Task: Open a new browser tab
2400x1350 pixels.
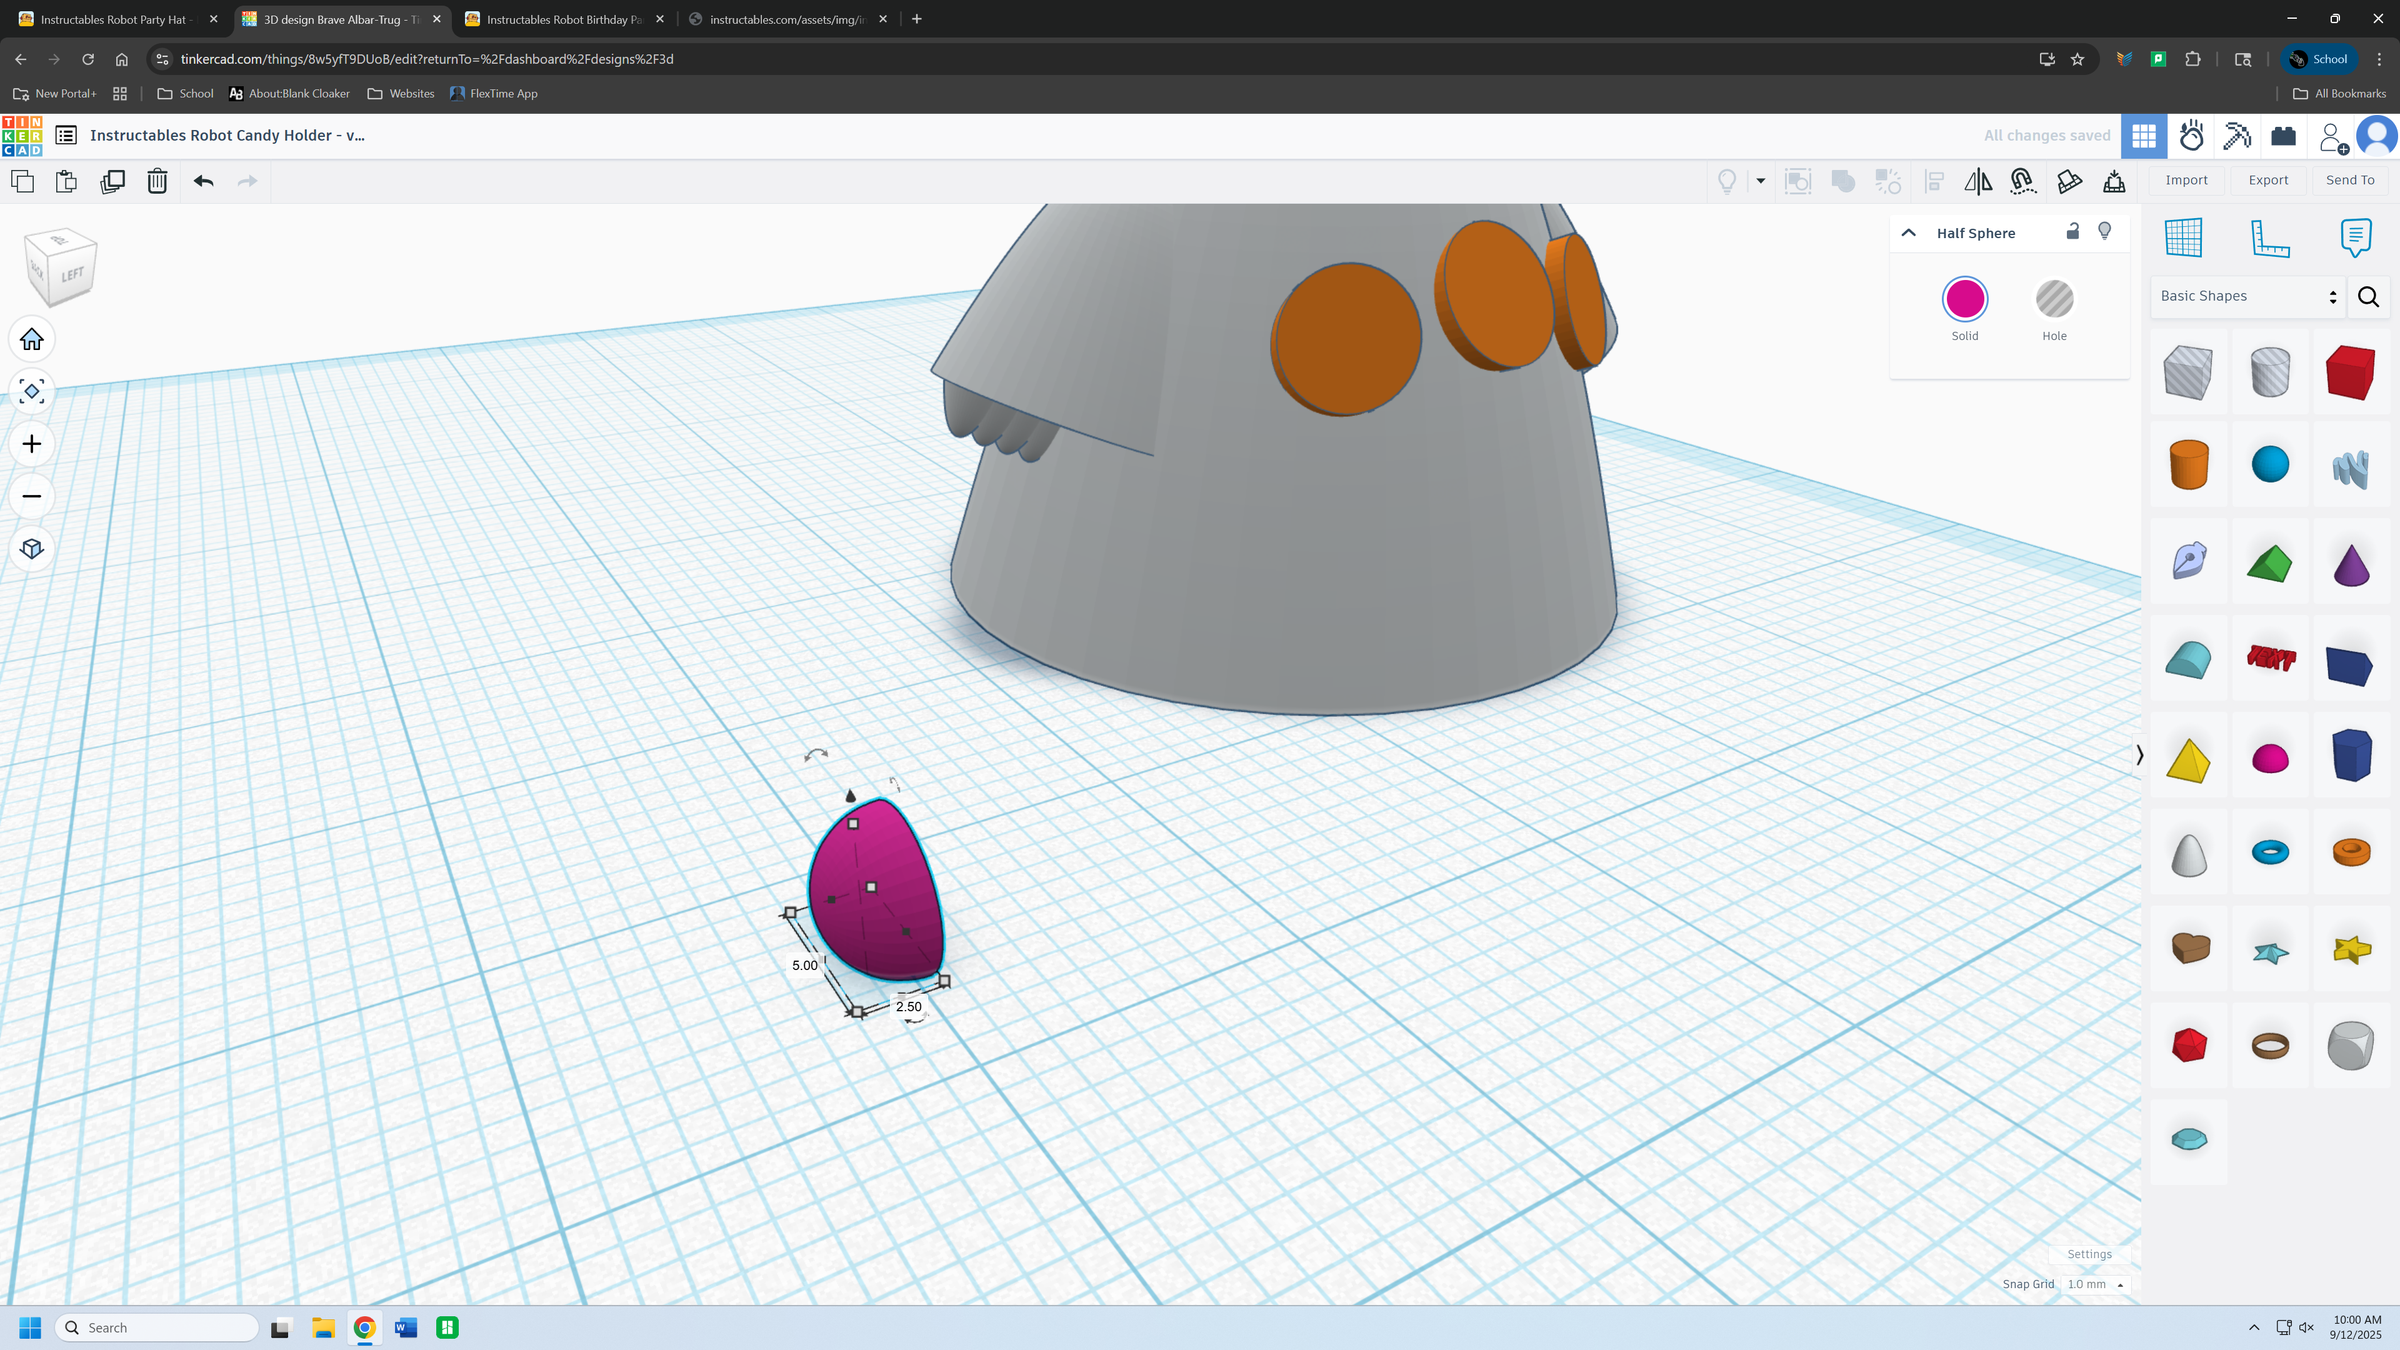Action: 917,19
